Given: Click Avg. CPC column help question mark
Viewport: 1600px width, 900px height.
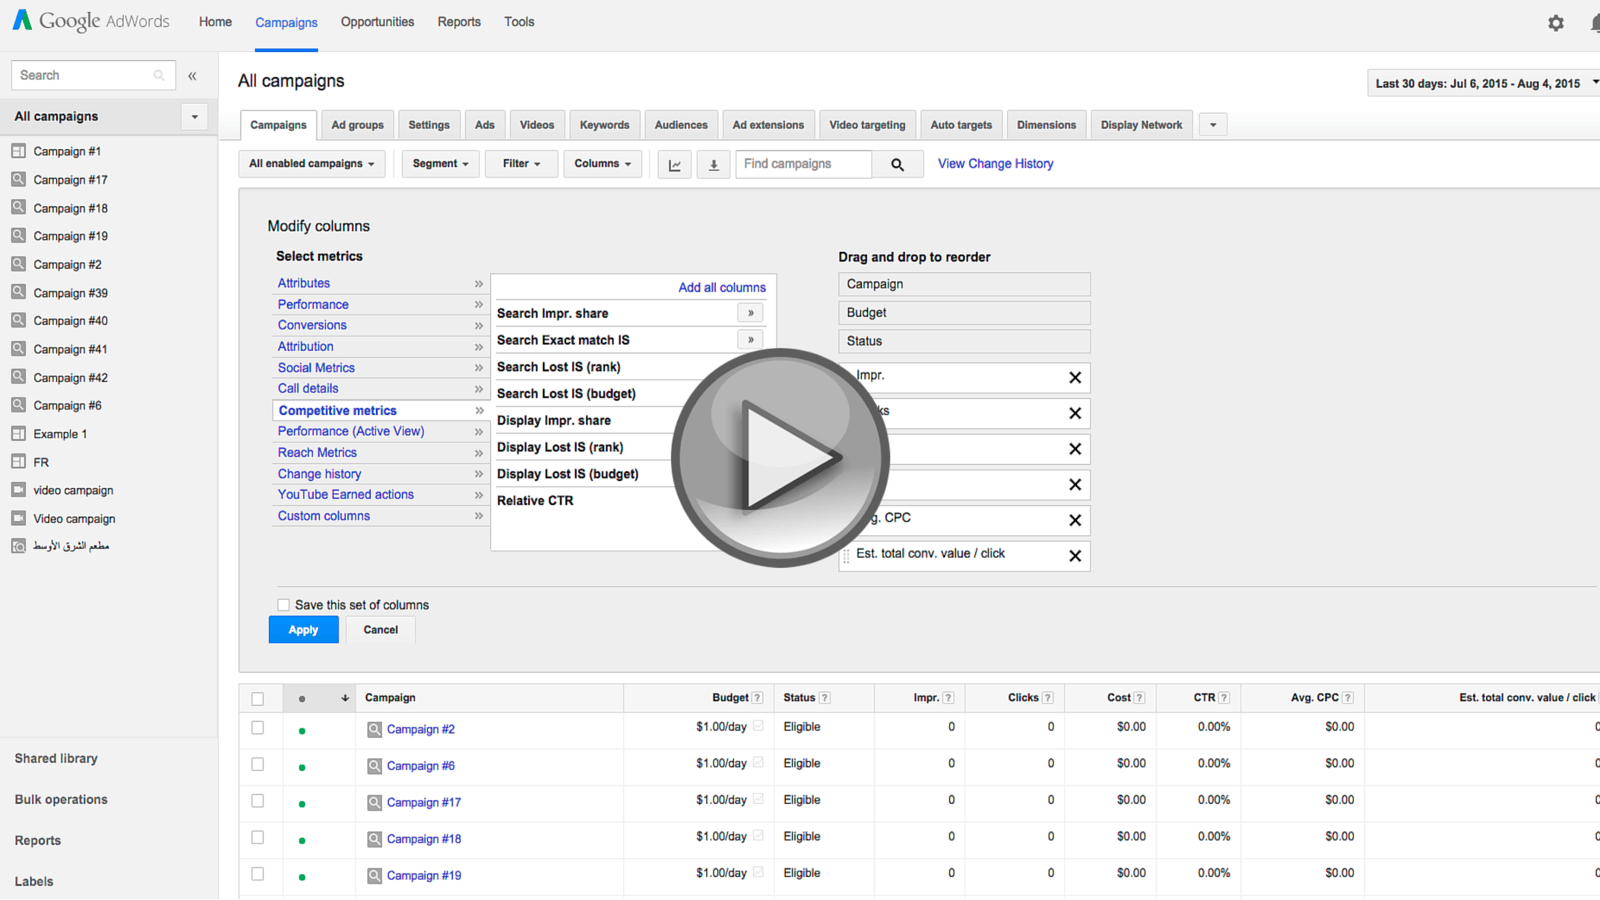Looking at the screenshot, I should [1348, 698].
